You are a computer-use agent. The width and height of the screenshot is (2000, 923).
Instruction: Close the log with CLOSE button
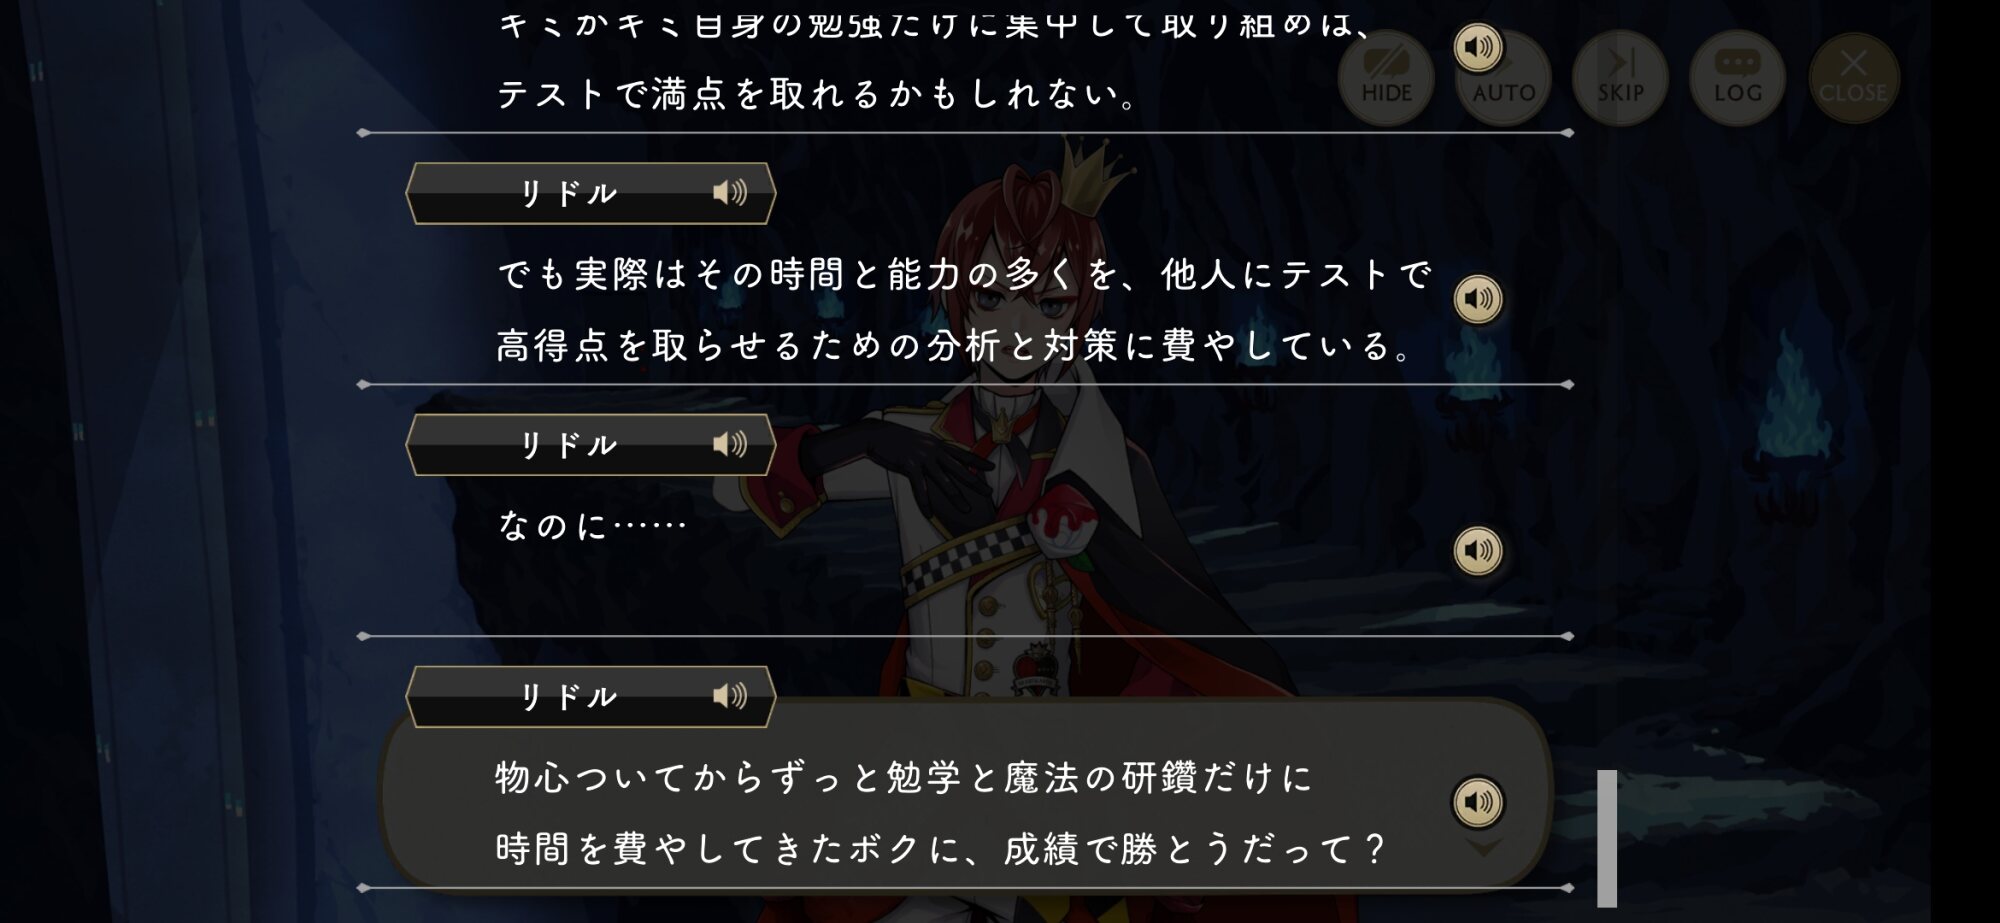coord(1854,78)
